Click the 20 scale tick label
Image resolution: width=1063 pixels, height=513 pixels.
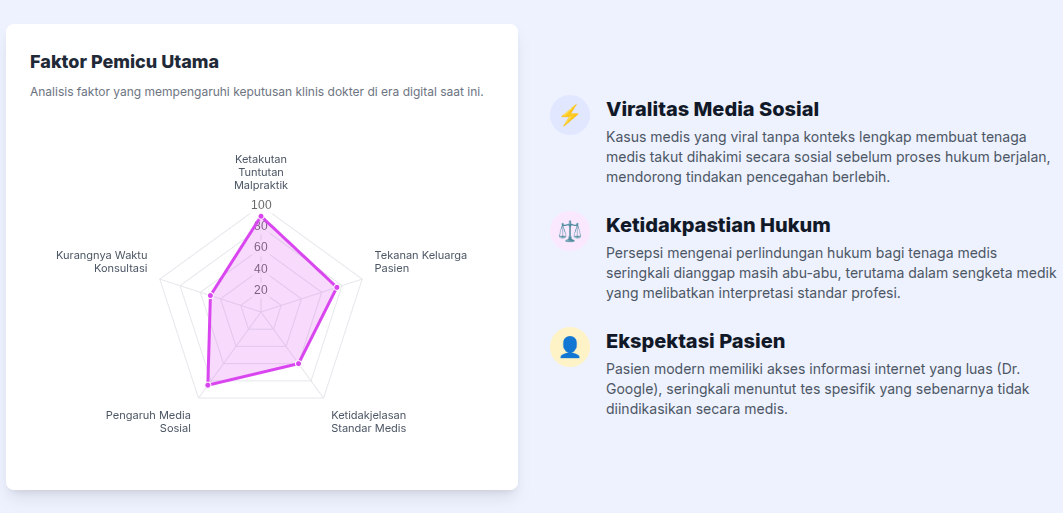(261, 290)
